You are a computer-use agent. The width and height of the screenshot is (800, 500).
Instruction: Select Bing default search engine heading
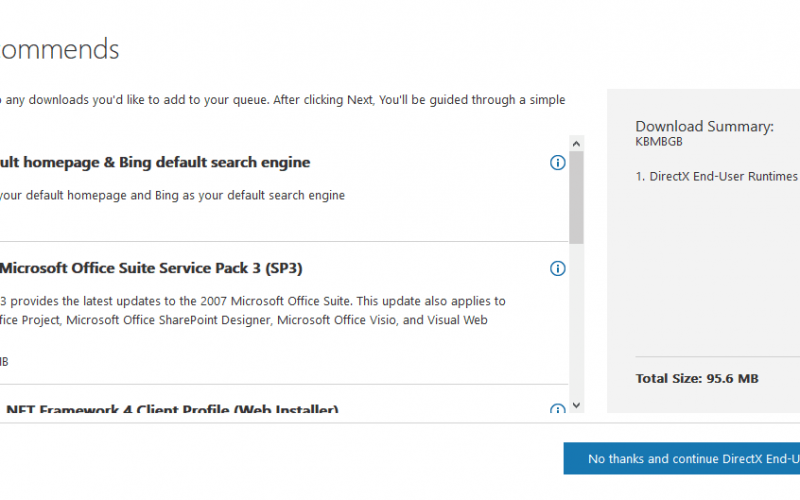155,162
